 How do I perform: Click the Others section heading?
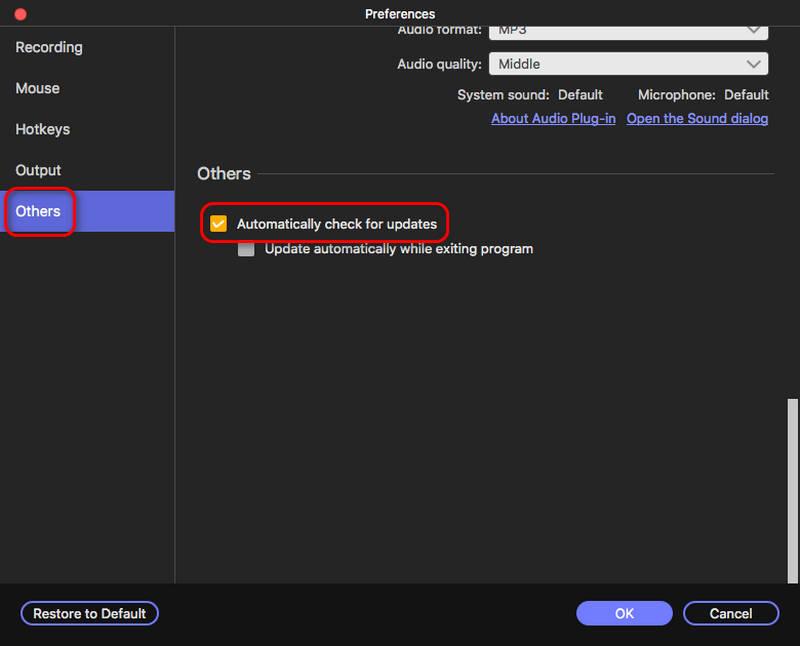click(224, 173)
